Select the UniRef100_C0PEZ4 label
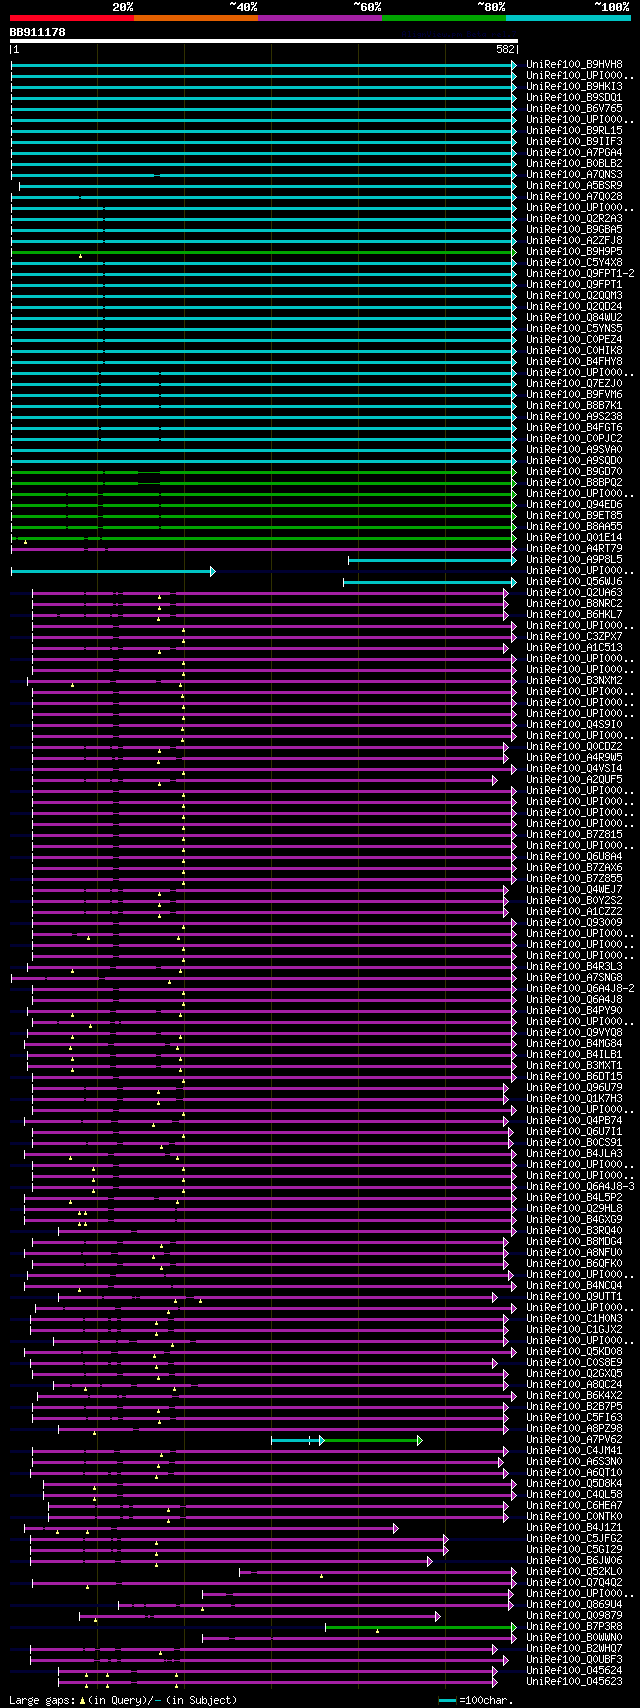 point(574,339)
